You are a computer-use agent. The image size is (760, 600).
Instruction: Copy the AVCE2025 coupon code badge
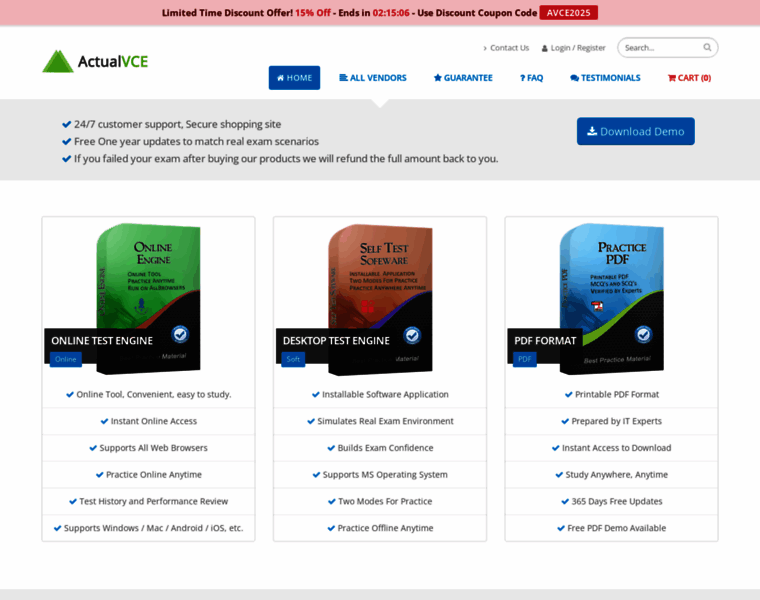click(x=569, y=13)
